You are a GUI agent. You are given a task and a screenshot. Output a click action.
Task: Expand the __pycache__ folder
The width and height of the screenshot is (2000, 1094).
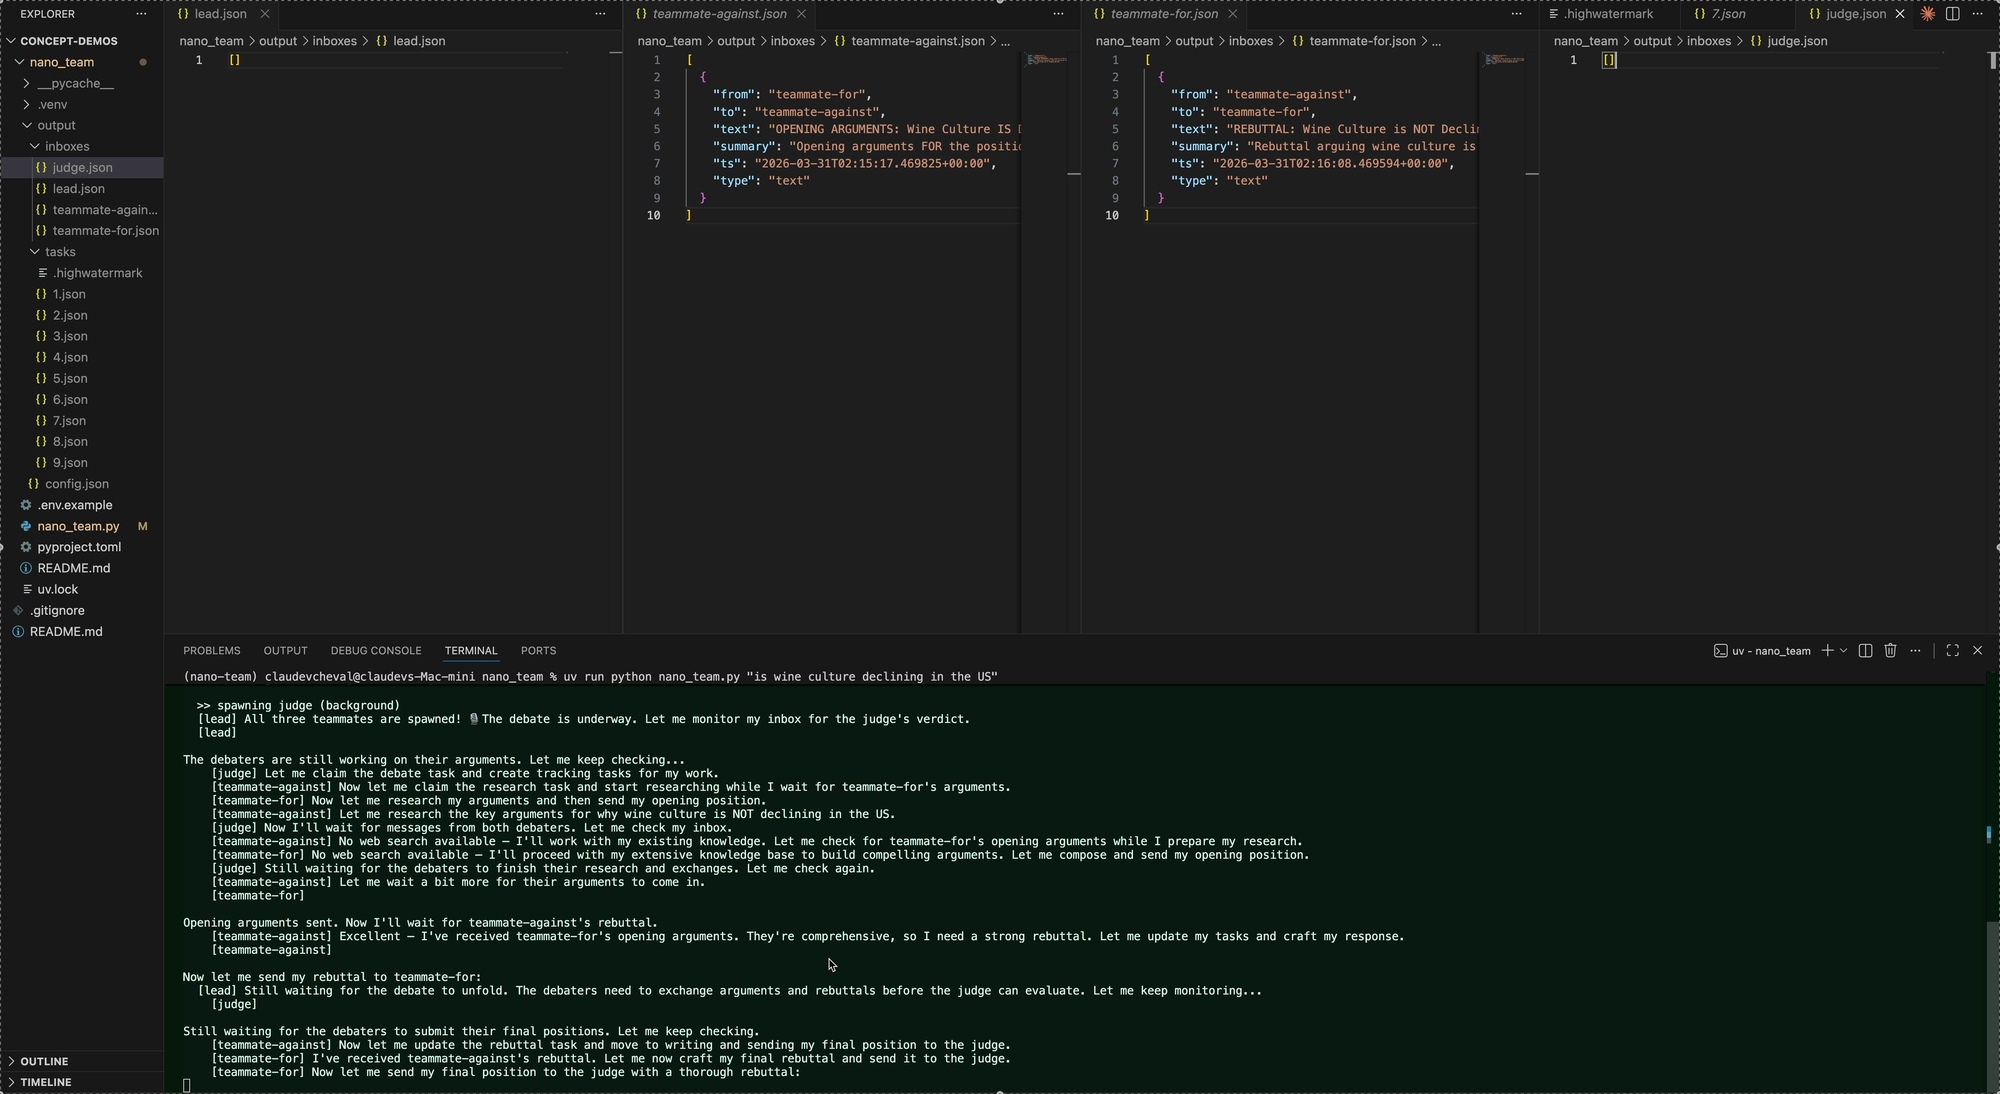(24, 83)
